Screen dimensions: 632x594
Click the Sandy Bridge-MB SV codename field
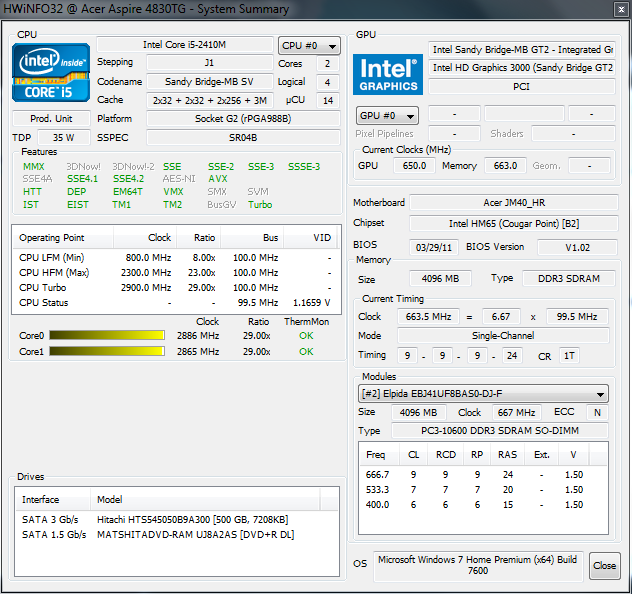pyautogui.click(x=209, y=82)
